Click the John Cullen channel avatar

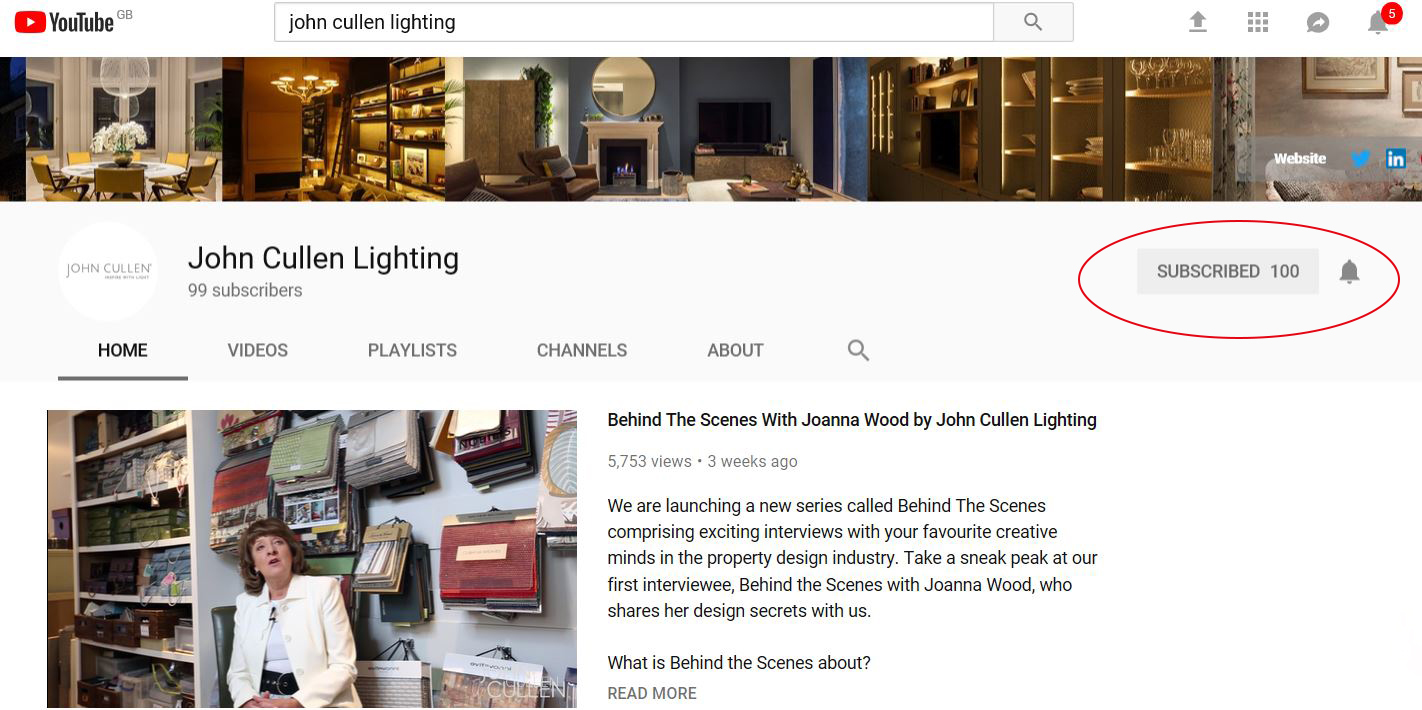(108, 271)
